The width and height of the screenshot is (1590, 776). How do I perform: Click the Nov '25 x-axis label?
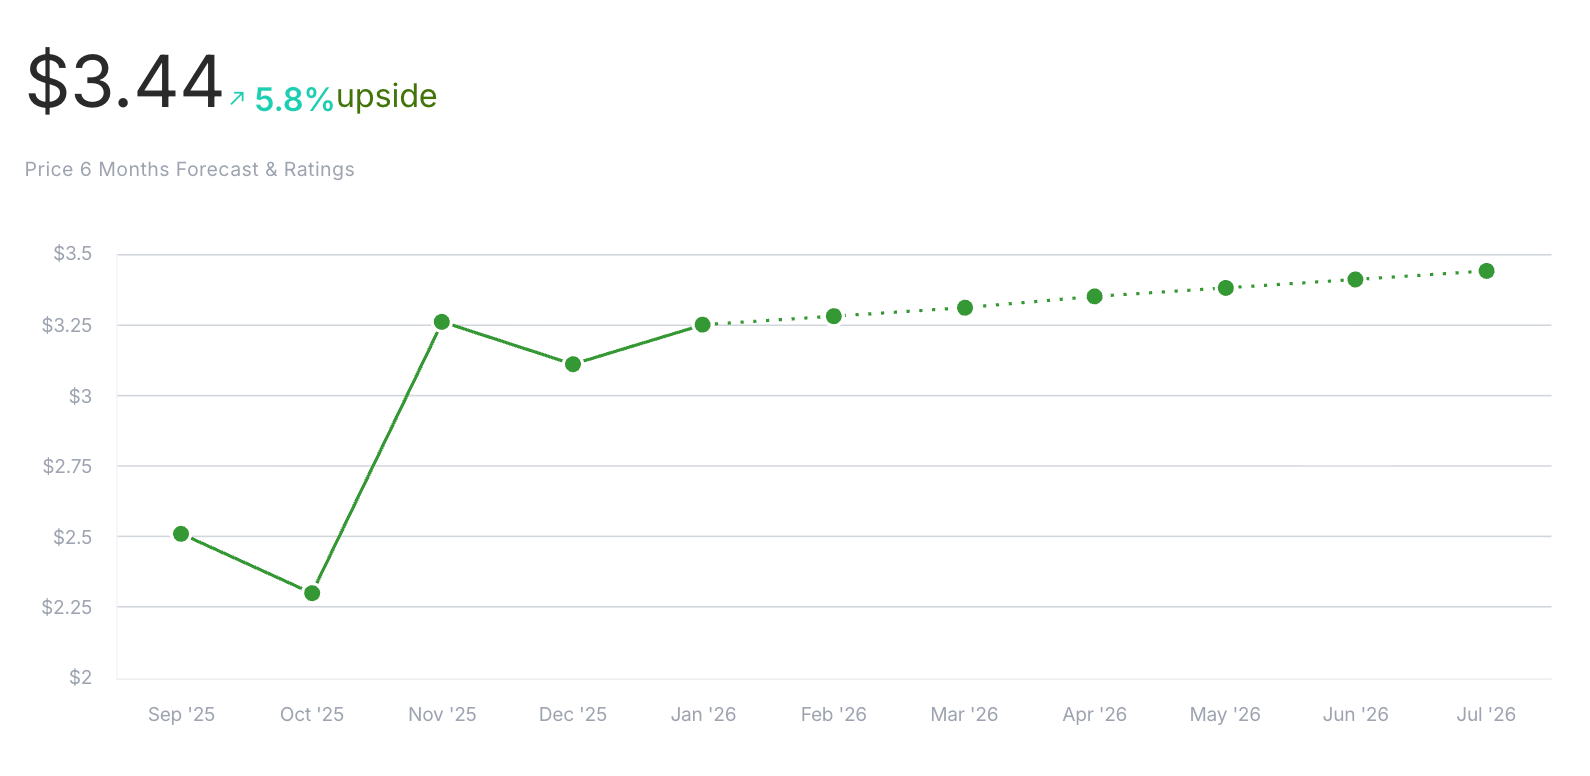442,714
